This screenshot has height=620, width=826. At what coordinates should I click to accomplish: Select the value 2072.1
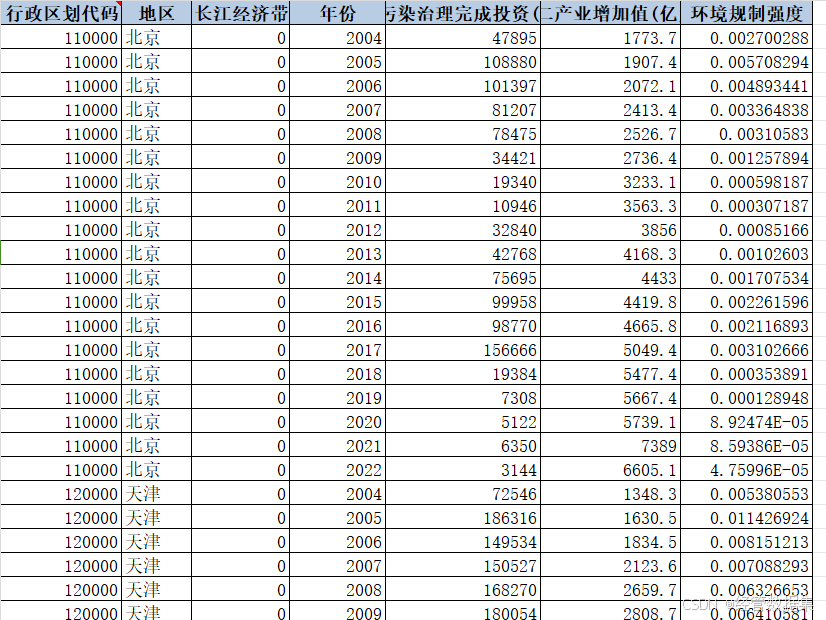611,85
